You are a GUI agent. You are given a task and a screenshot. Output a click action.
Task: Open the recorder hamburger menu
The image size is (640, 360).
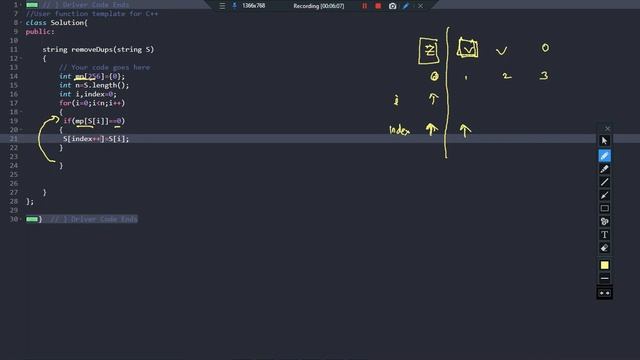coord(222,6)
